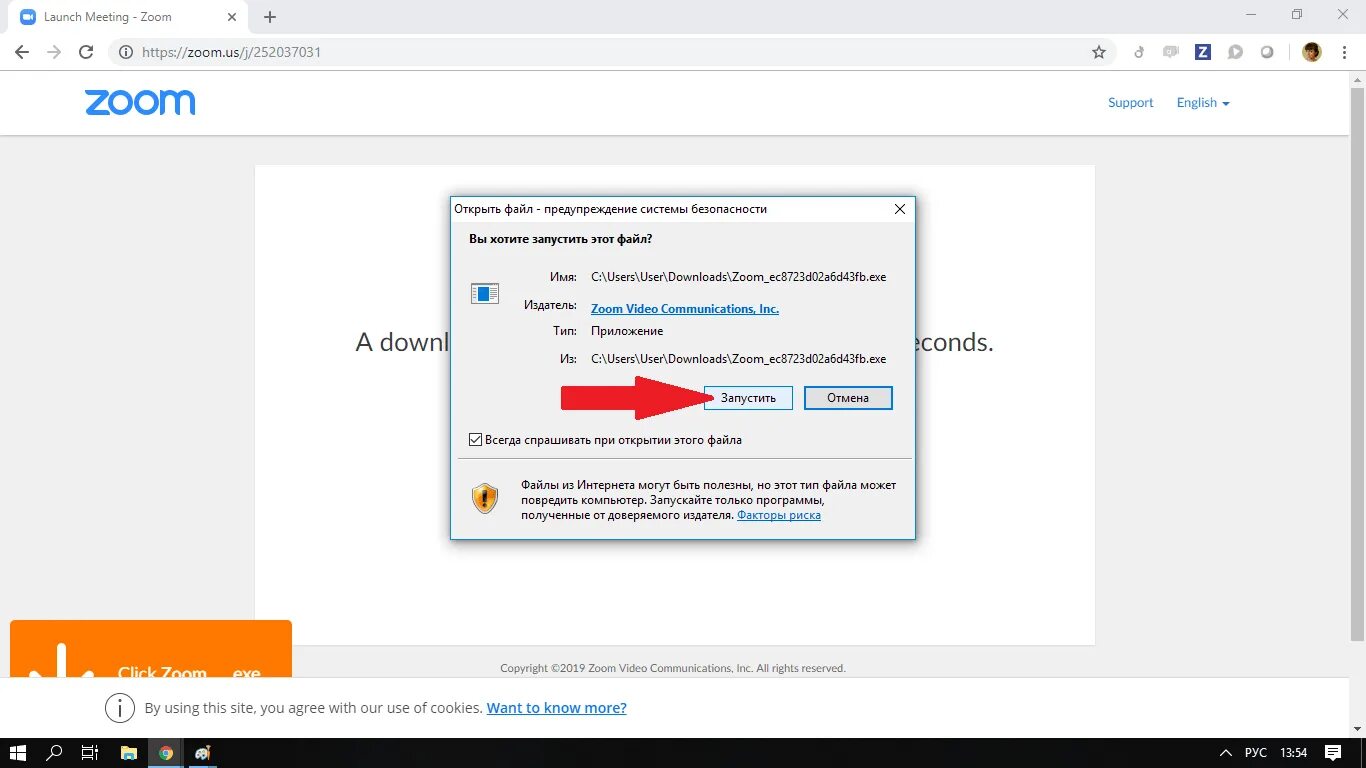This screenshot has width=1366, height=768.
Task: Open the Windows notification center
Action: pos(1333,753)
